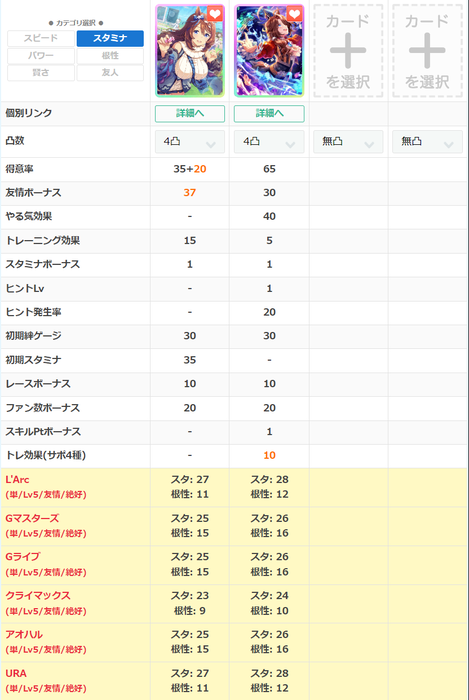
Task: Click the スタミナボーナス row label
Action: (43, 264)
